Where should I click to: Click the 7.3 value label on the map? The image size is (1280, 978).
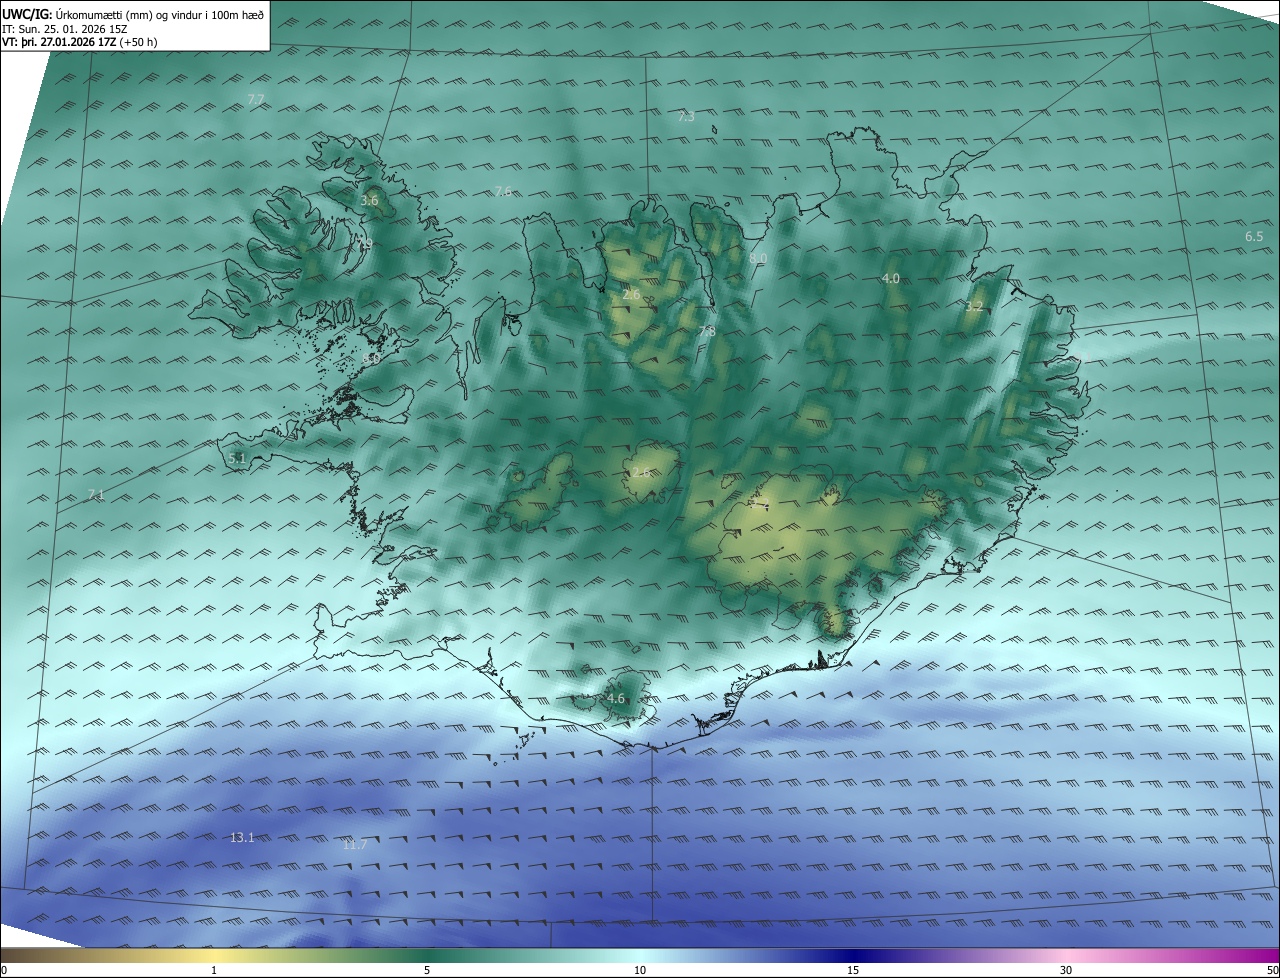click(x=685, y=117)
